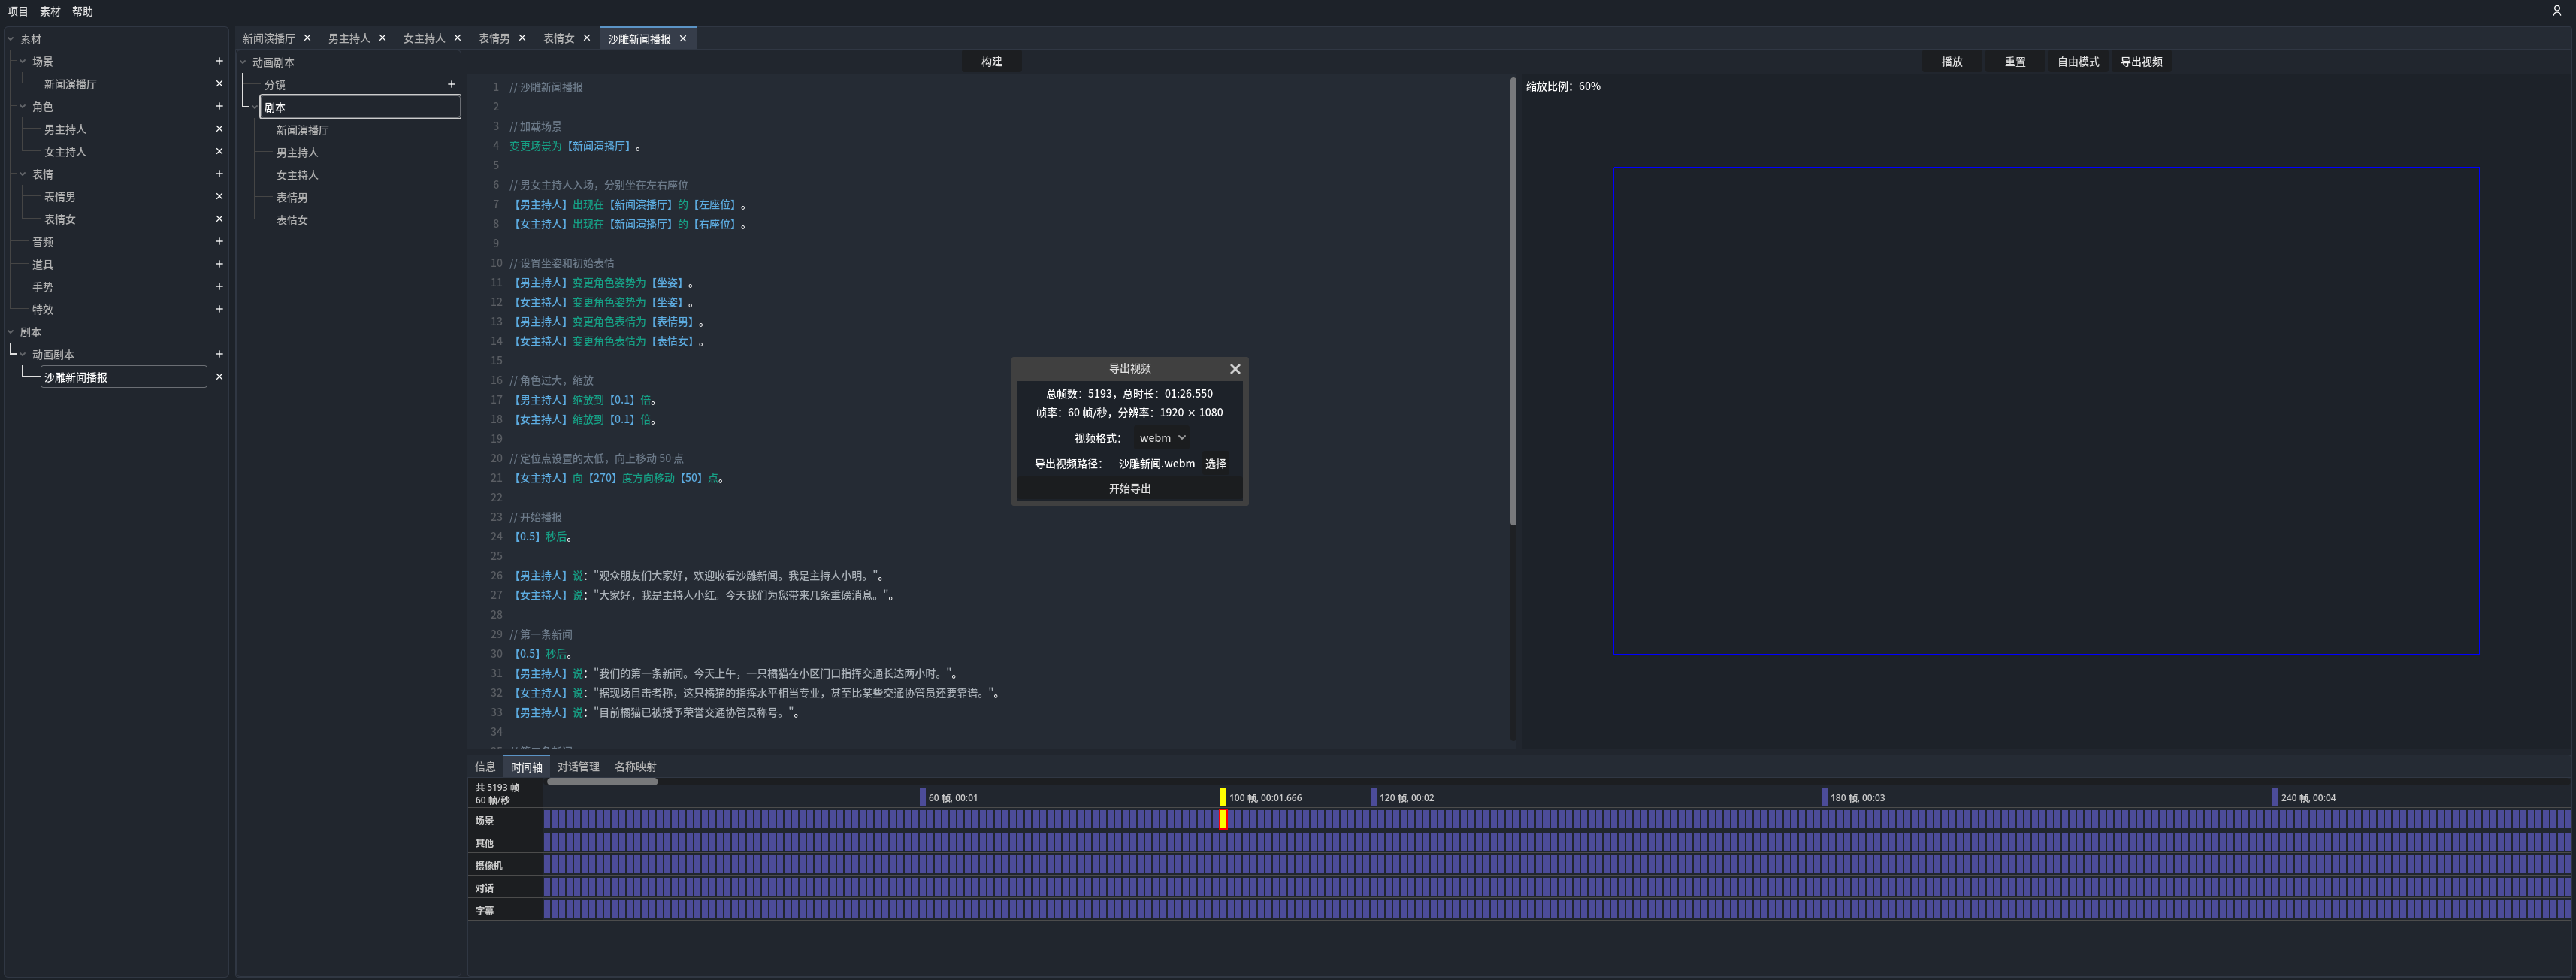Click the timeline horizontal scrollbar

(602, 782)
